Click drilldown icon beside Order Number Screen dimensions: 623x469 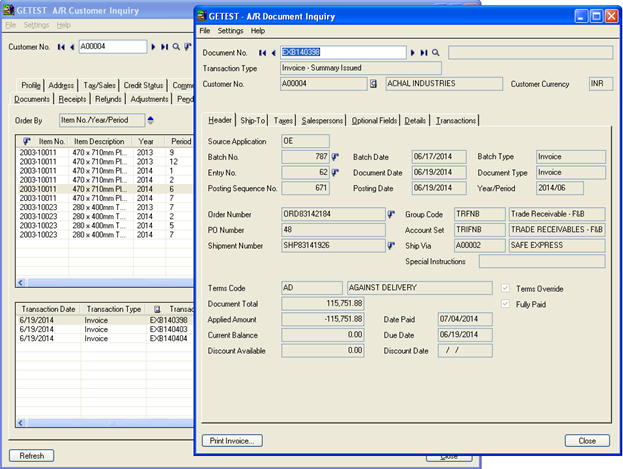point(391,213)
